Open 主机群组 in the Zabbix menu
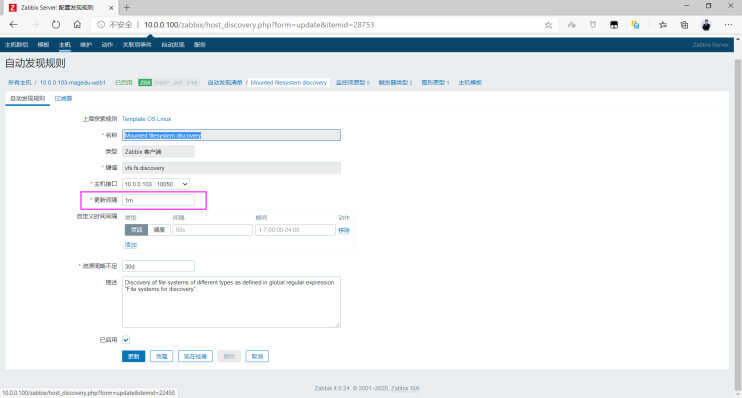Image resolution: width=742 pixels, height=398 pixels. pos(17,44)
